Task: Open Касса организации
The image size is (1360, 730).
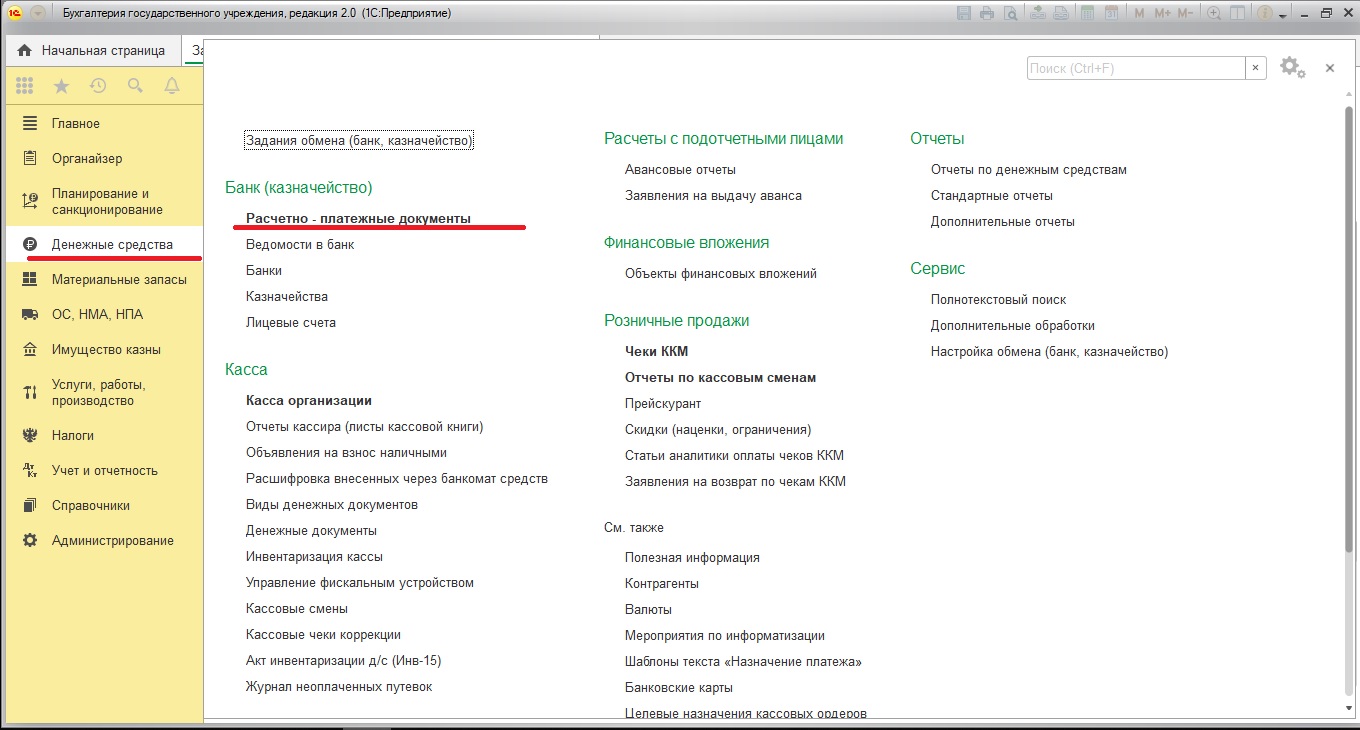Action: pos(309,400)
